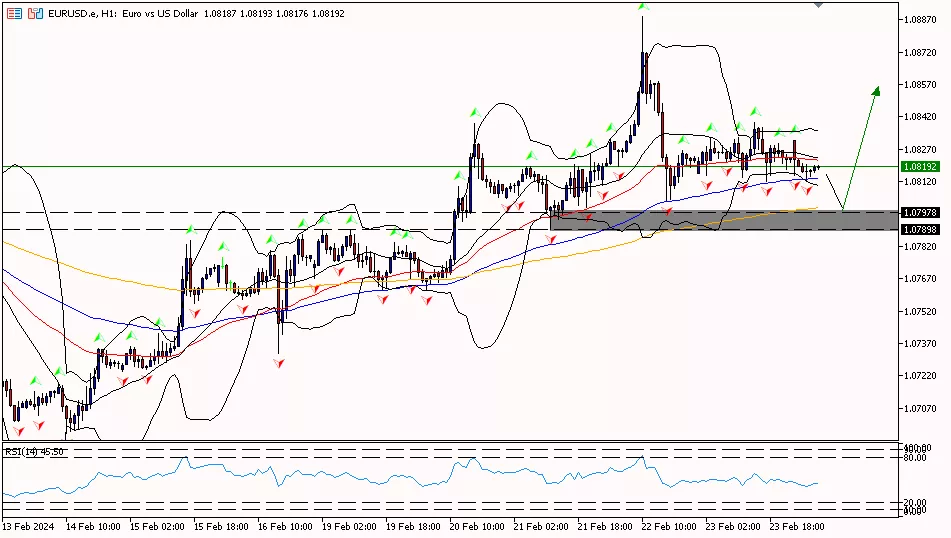Image resolution: width=951 pixels, height=538 pixels.
Task: Click the green upward forecast arrow head
Action: pyautogui.click(x=876, y=91)
